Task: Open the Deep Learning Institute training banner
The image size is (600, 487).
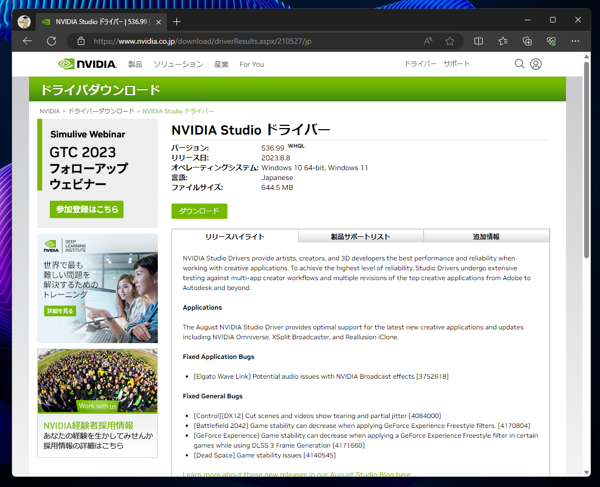Action: point(98,288)
